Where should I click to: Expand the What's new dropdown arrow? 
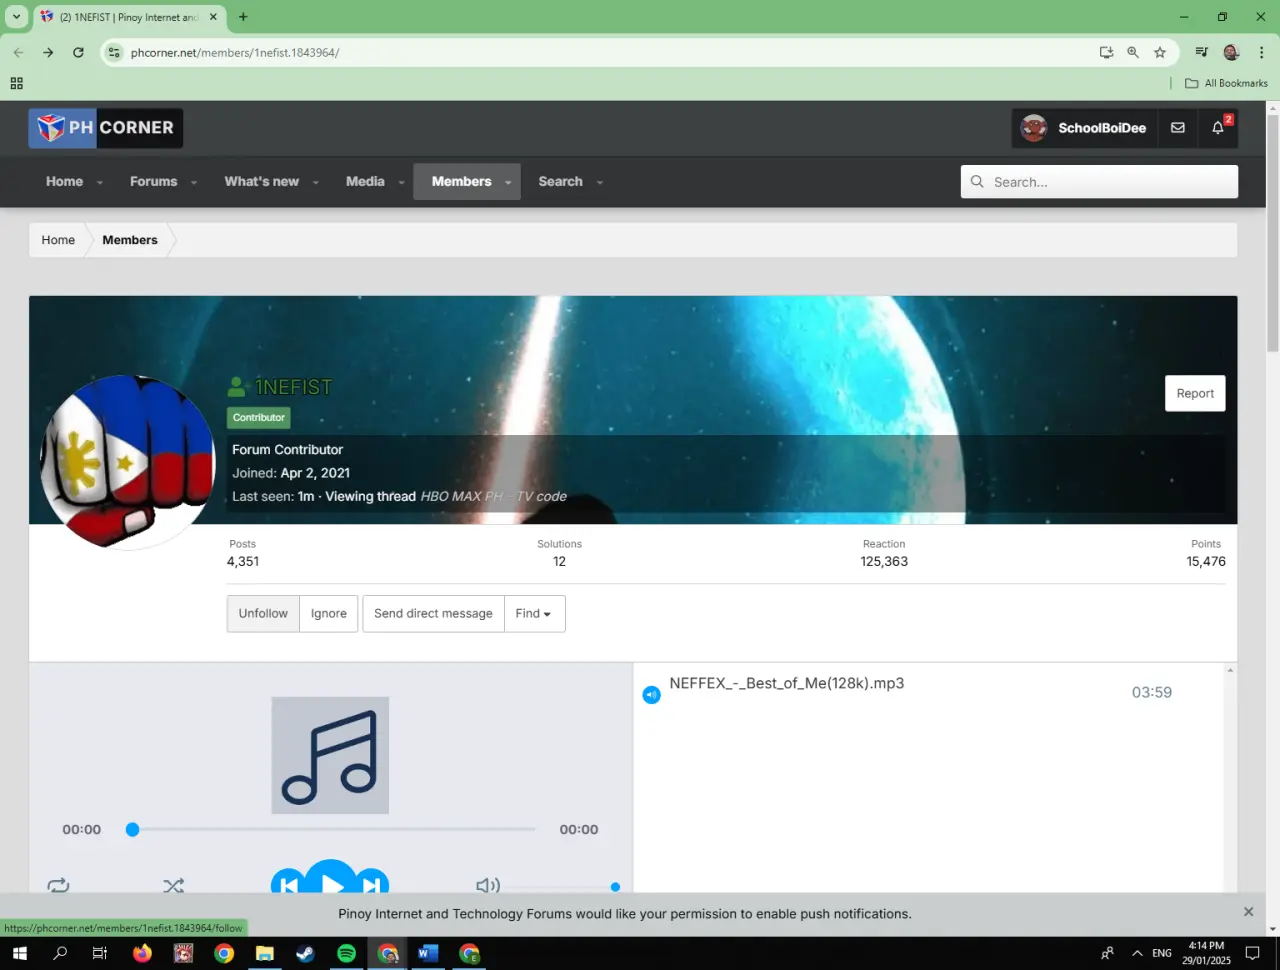[316, 182]
